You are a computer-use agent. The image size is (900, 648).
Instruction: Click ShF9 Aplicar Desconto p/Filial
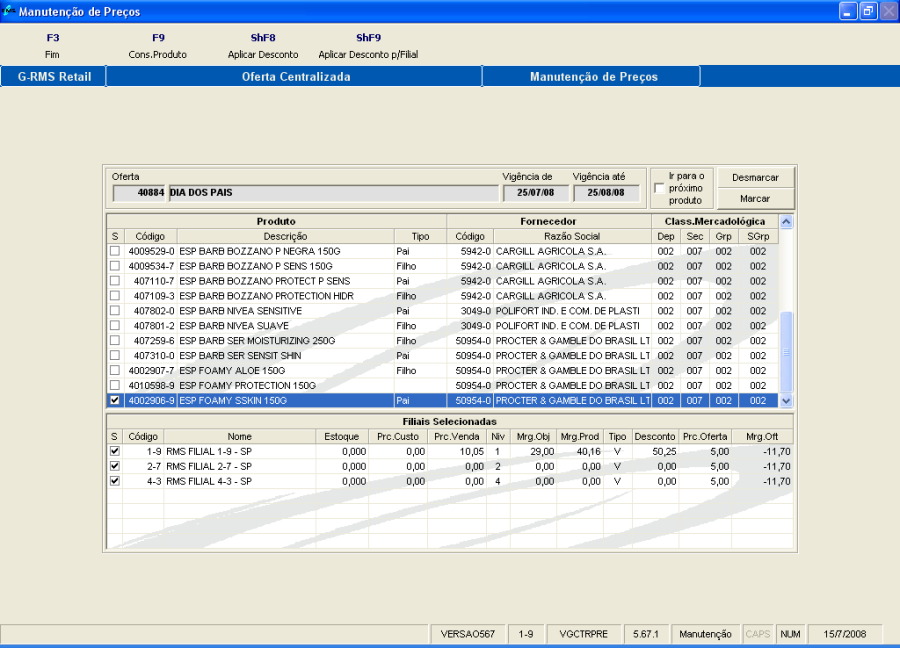coord(368,46)
